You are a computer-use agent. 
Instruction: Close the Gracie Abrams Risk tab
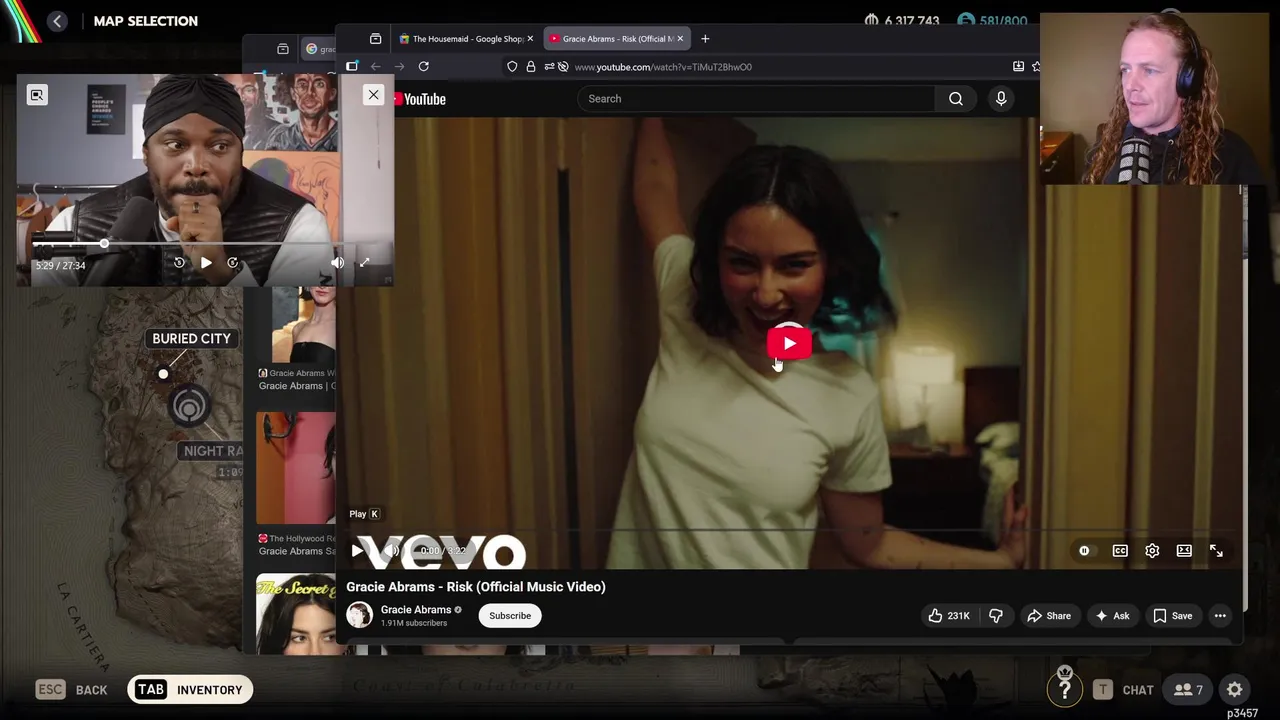point(680,39)
